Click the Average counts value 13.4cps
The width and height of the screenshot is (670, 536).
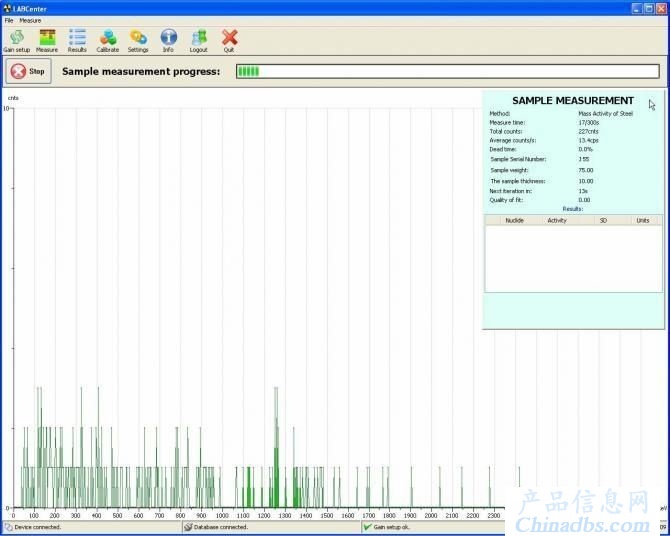[588, 141]
